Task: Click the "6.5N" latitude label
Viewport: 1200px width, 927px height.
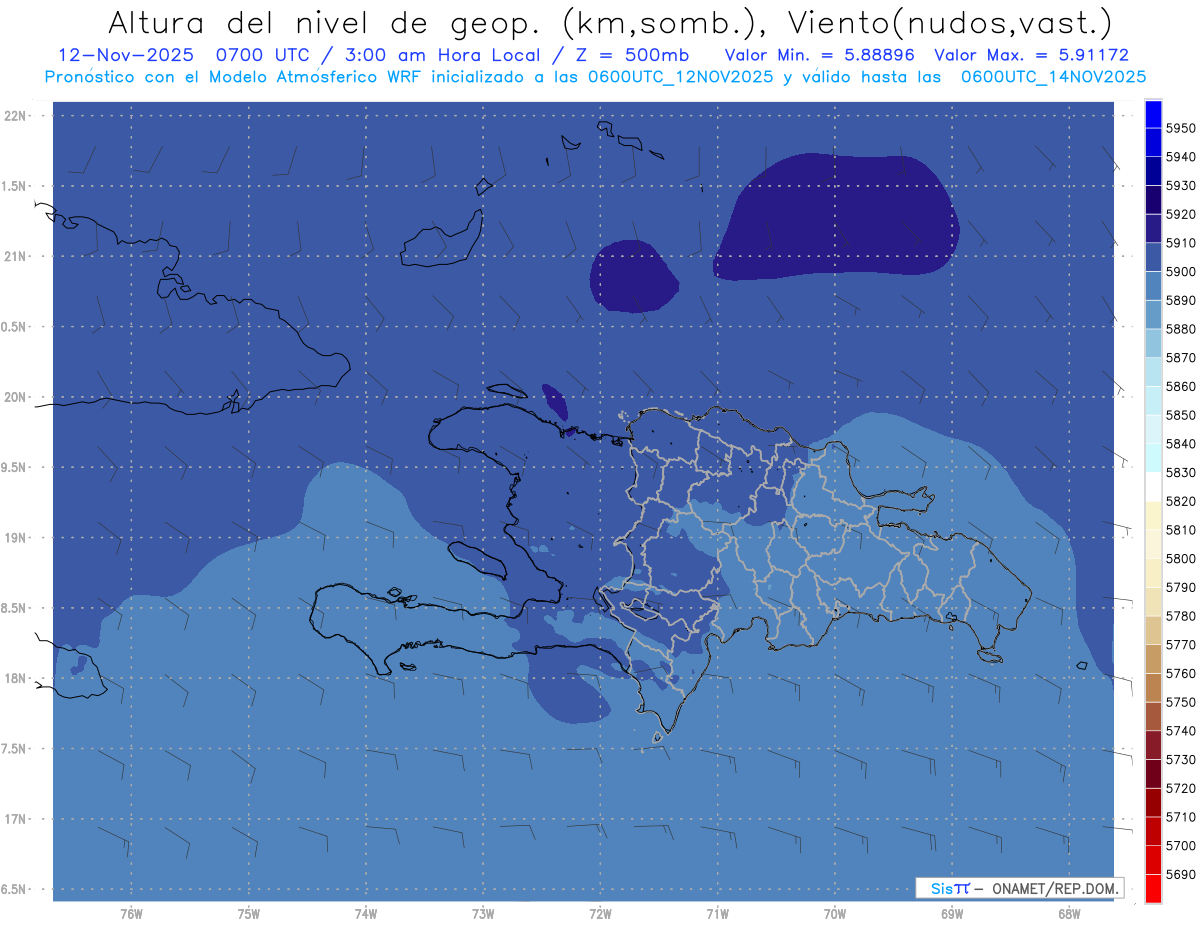Action: 15,889
